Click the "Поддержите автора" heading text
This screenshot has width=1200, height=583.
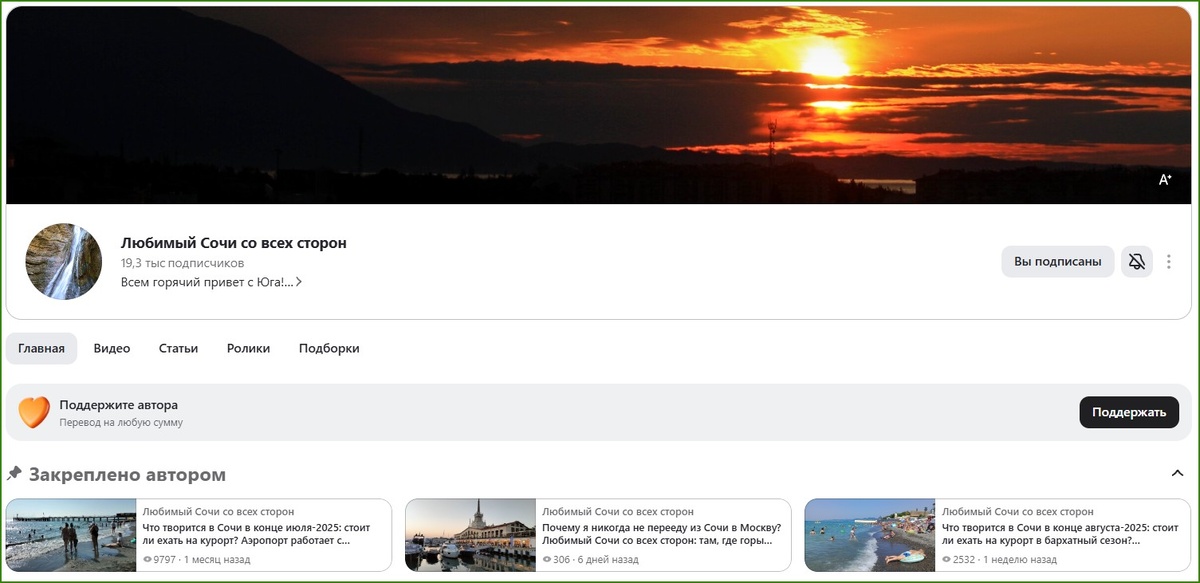[119, 405]
